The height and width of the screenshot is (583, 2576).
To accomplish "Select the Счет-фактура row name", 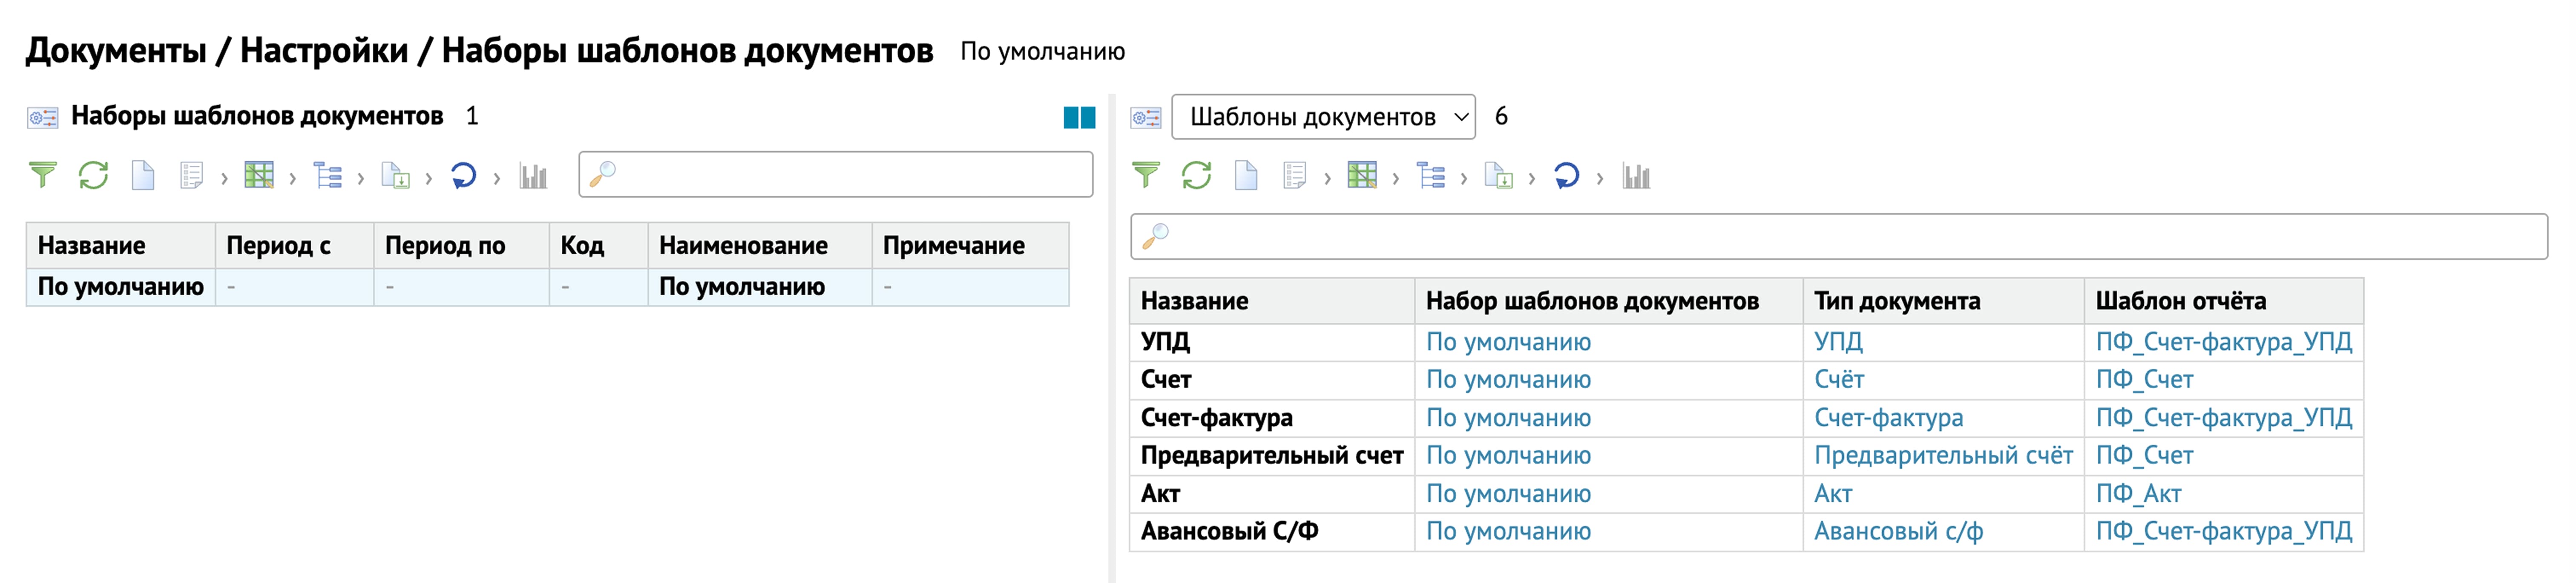I will [1216, 418].
